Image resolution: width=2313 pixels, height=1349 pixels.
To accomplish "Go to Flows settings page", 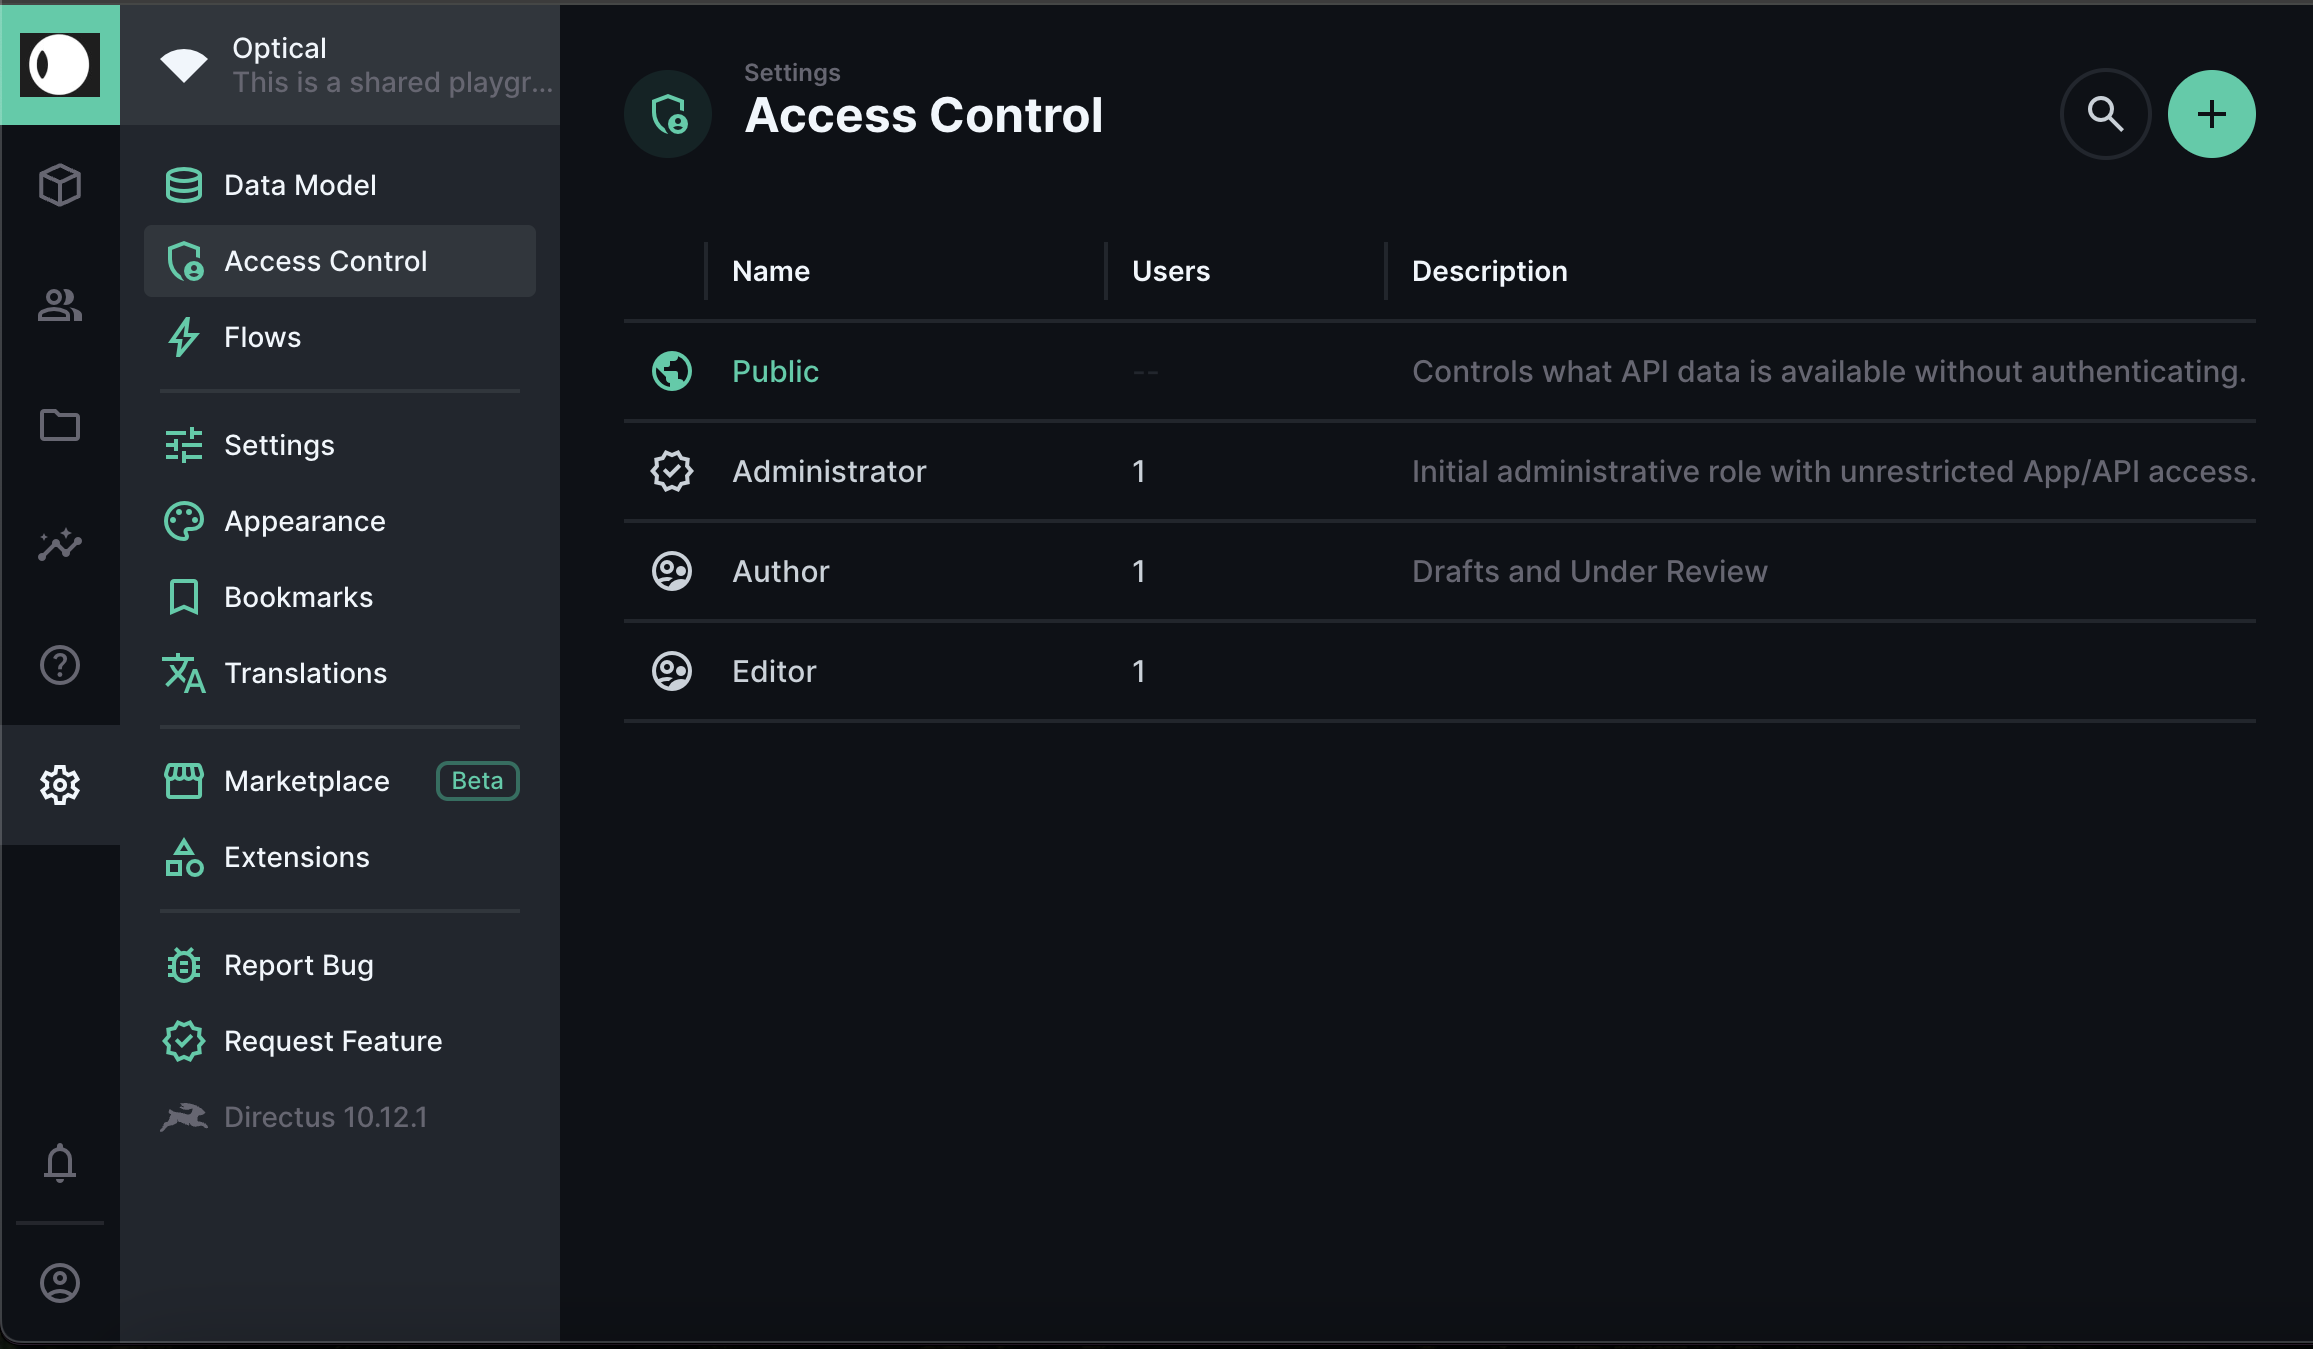I will (x=340, y=337).
